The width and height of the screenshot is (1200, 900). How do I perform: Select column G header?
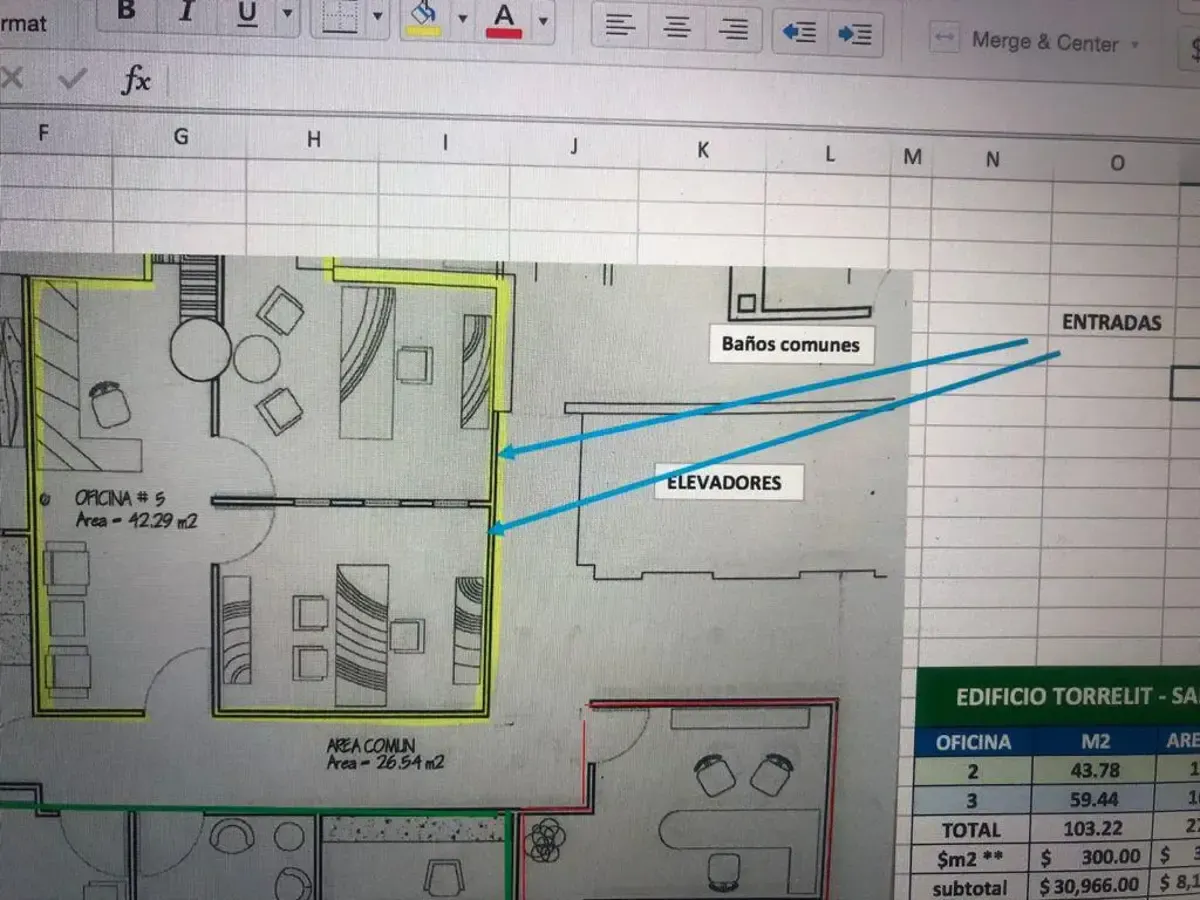pos(181,136)
